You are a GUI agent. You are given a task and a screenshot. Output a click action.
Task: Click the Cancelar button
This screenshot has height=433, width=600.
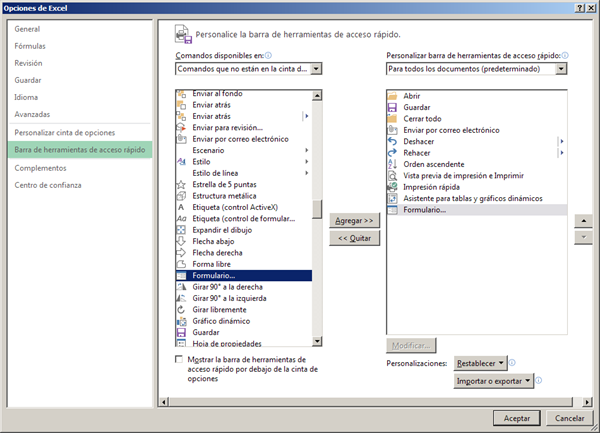click(x=569, y=418)
